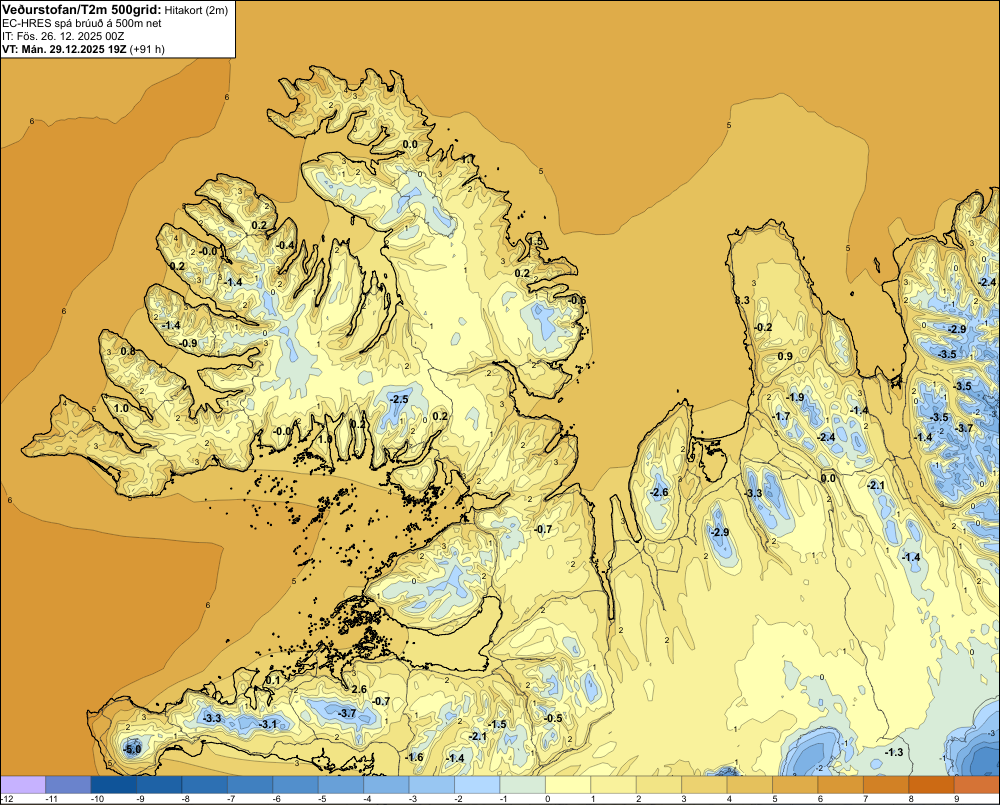Click the 2.6 temperature reading
Screen dimensions: 1000x805
point(359,689)
